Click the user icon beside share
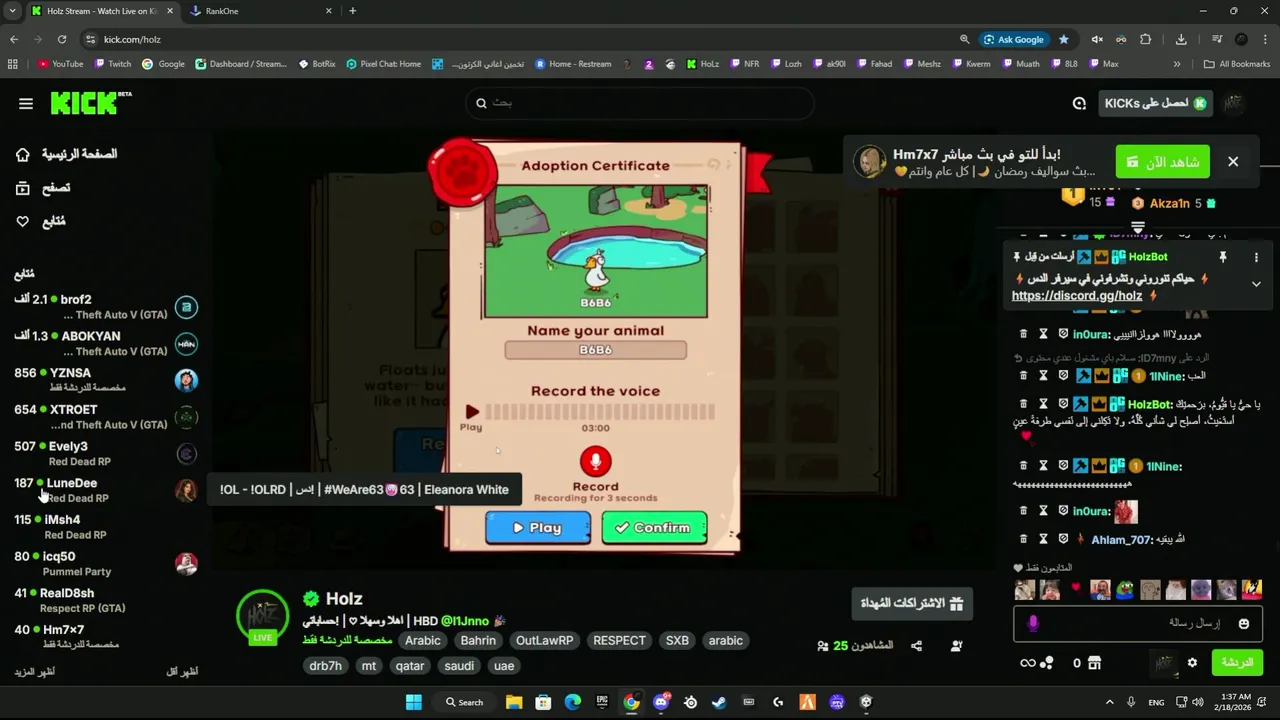 coord(956,646)
